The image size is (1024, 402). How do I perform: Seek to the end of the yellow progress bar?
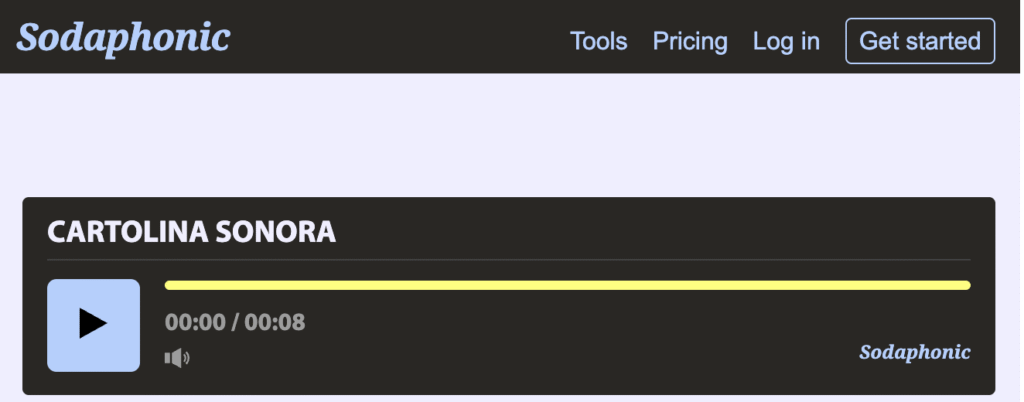(968, 285)
